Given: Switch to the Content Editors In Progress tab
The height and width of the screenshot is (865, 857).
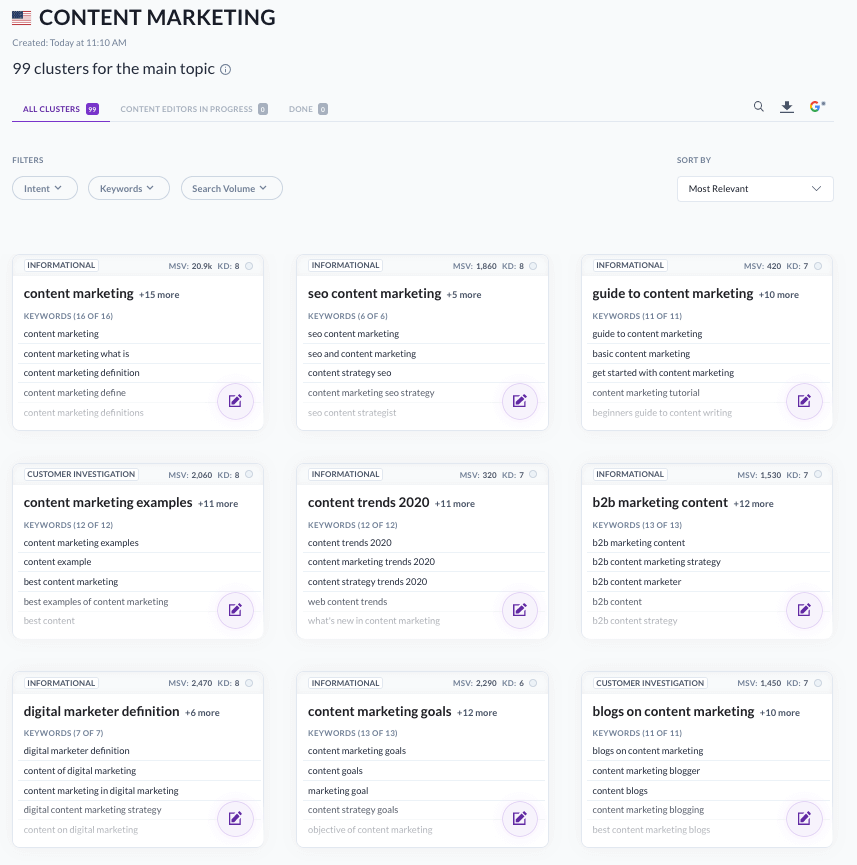Looking at the screenshot, I should pos(186,108).
